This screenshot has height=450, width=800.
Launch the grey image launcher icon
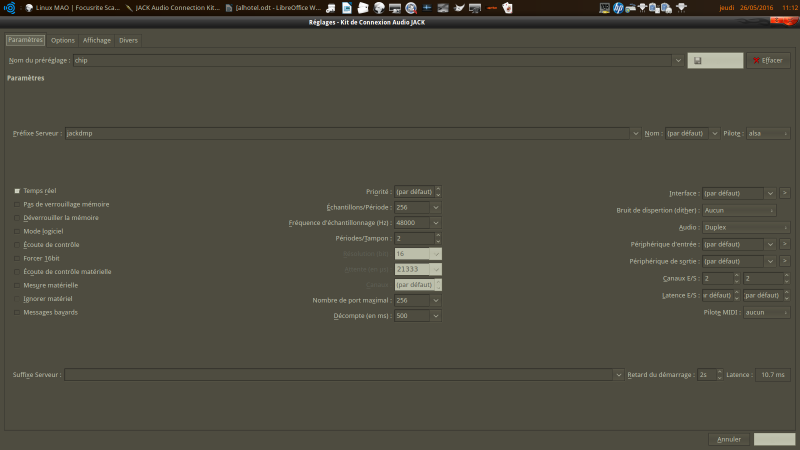click(x=443, y=8)
